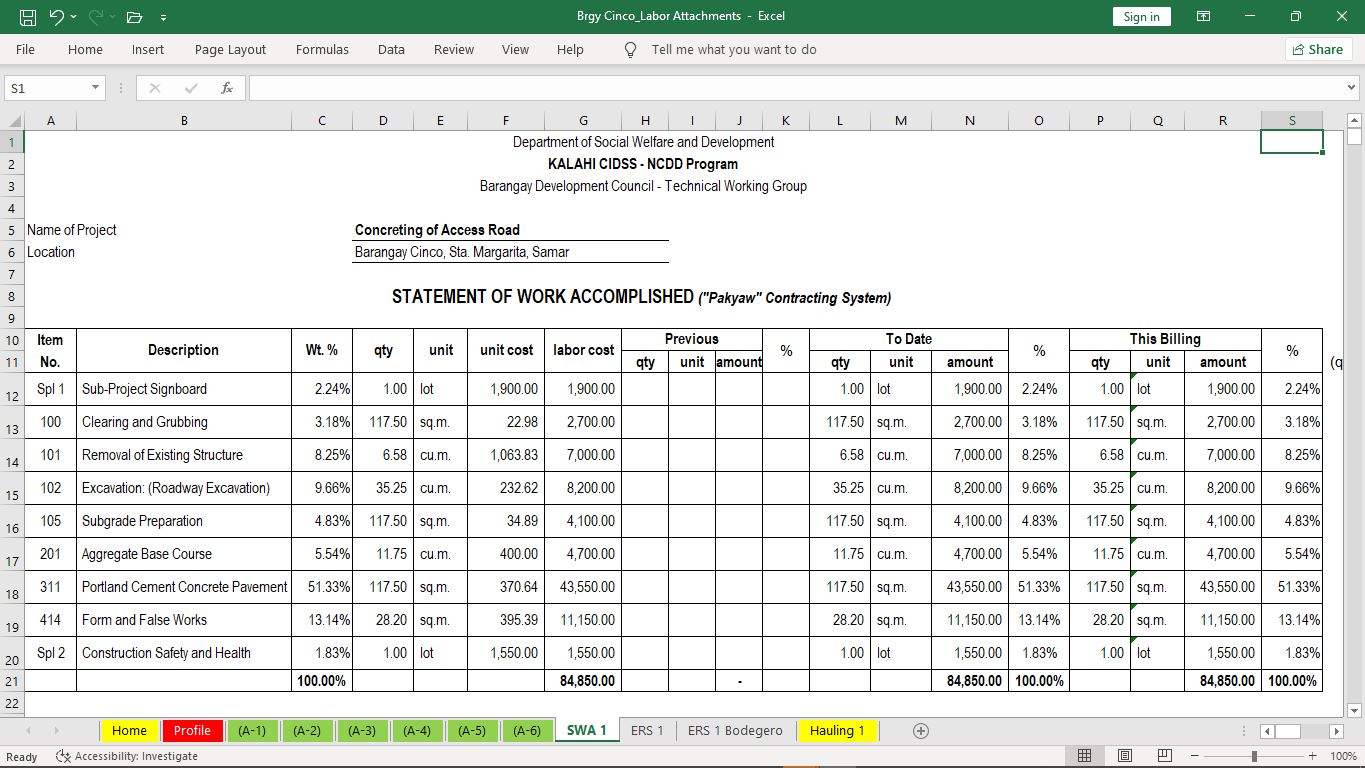Switch to Normal view

[x=1085, y=757]
